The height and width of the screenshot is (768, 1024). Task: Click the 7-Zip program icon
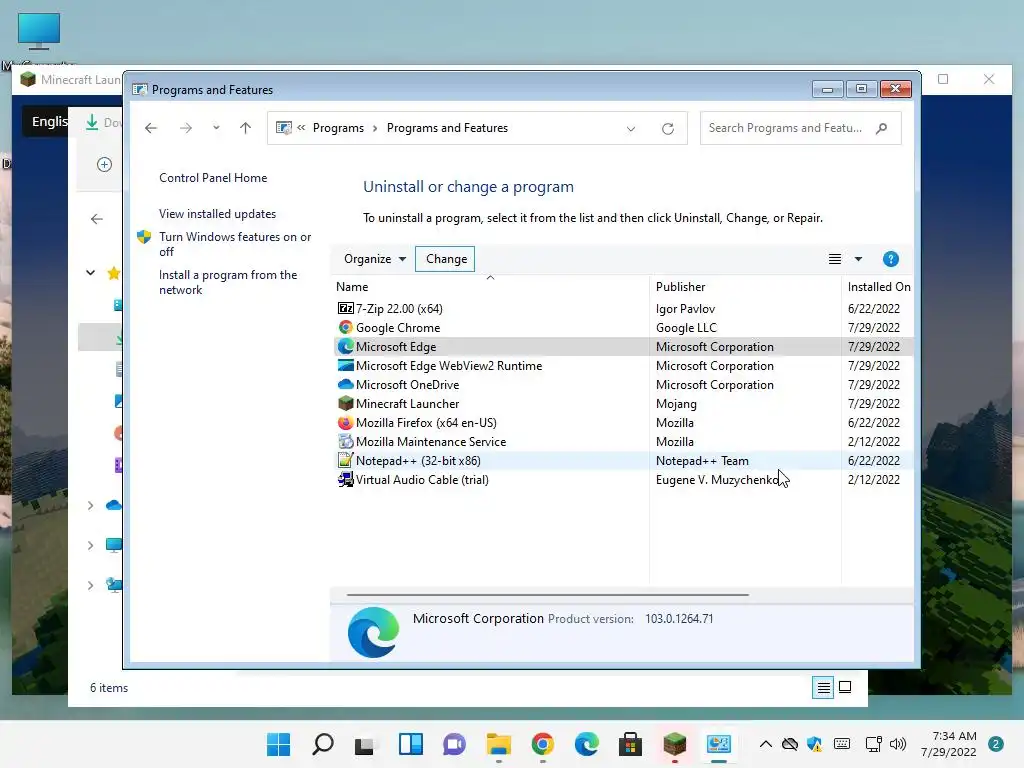click(345, 308)
